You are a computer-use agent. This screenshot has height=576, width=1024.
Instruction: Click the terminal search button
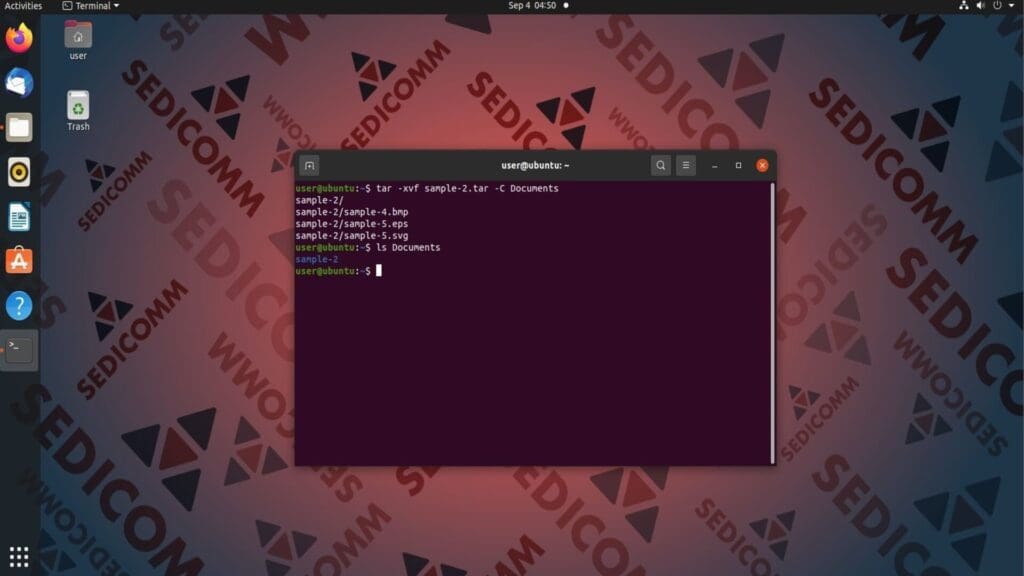coord(660,165)
